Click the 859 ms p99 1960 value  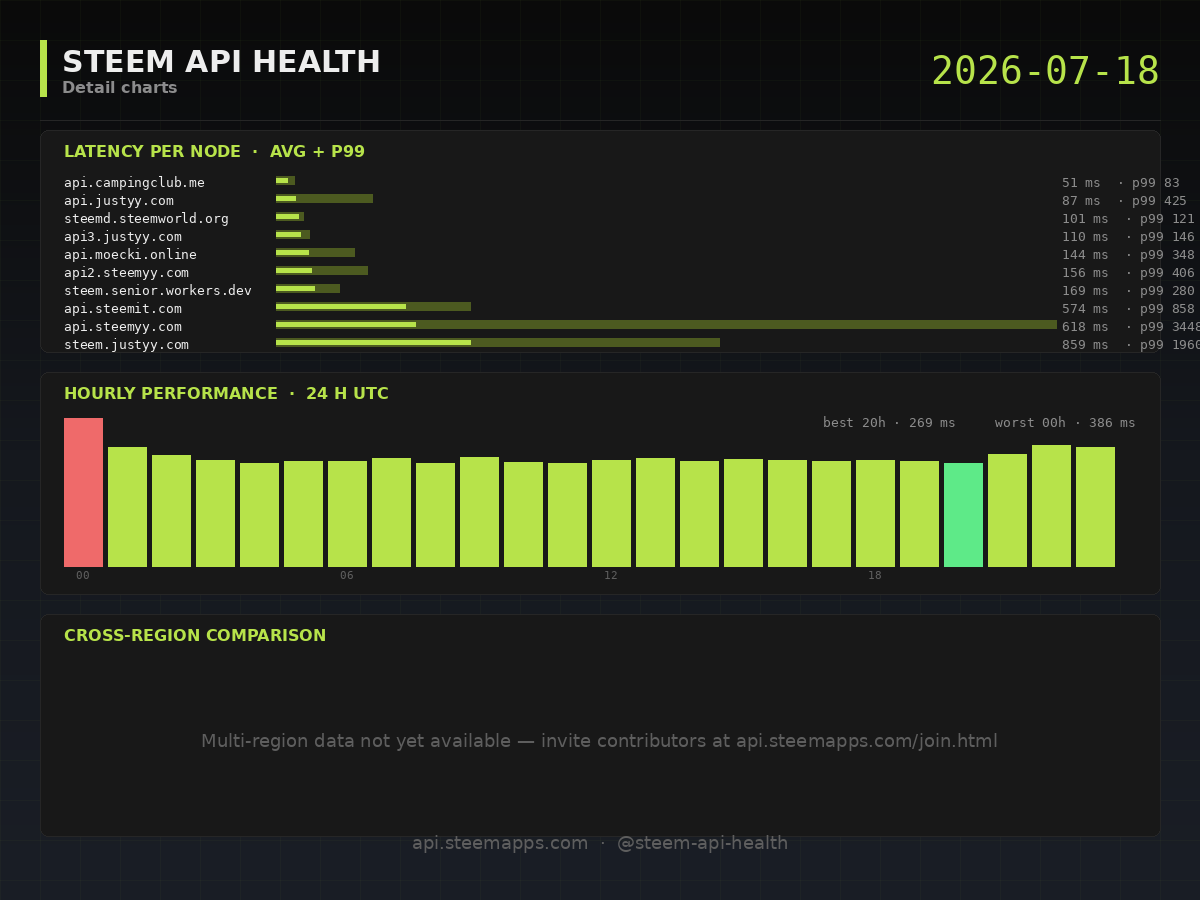(1131, 345)
